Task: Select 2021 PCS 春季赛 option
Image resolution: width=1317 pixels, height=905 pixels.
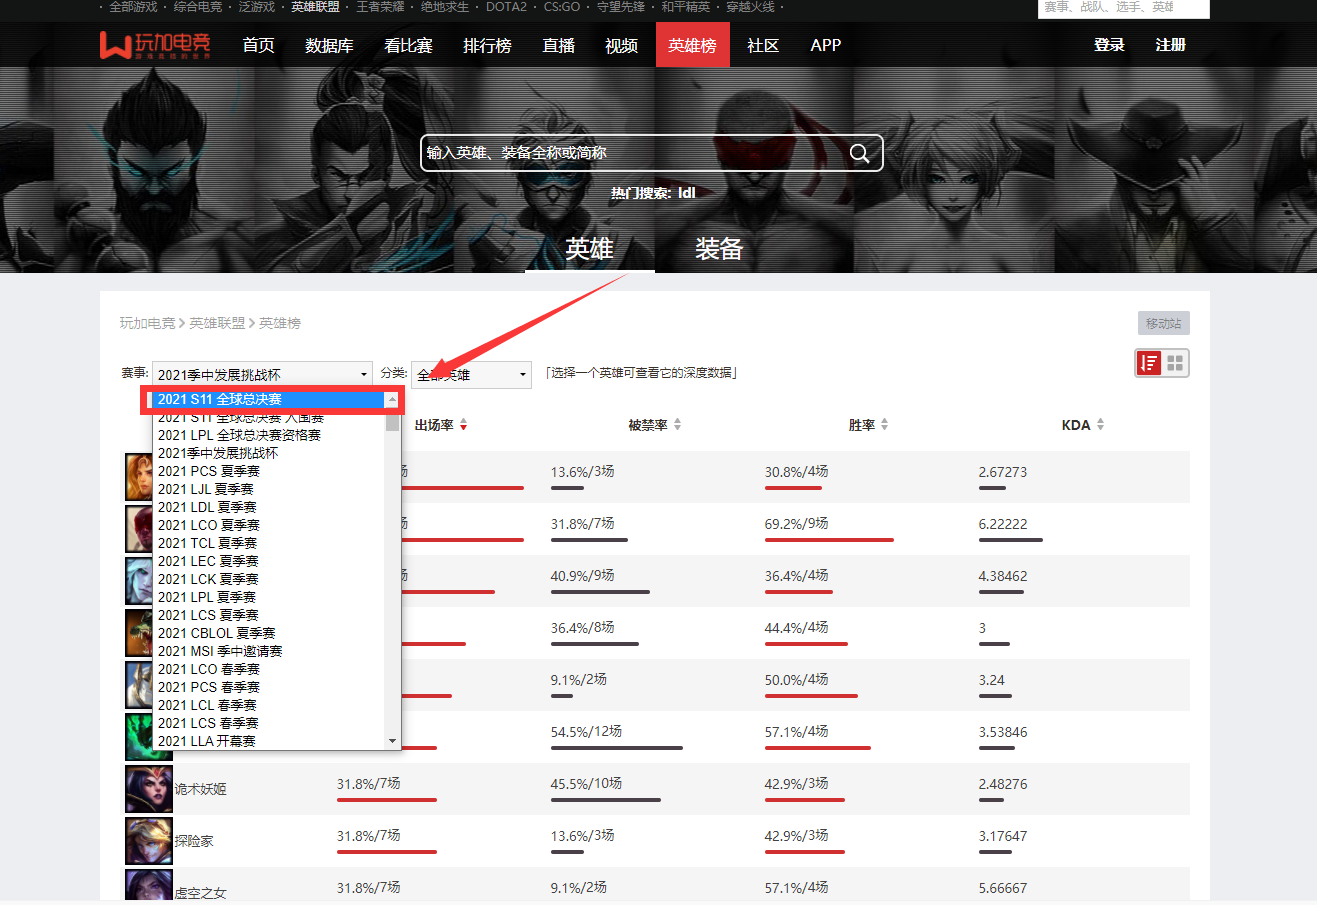Action: 269,687
